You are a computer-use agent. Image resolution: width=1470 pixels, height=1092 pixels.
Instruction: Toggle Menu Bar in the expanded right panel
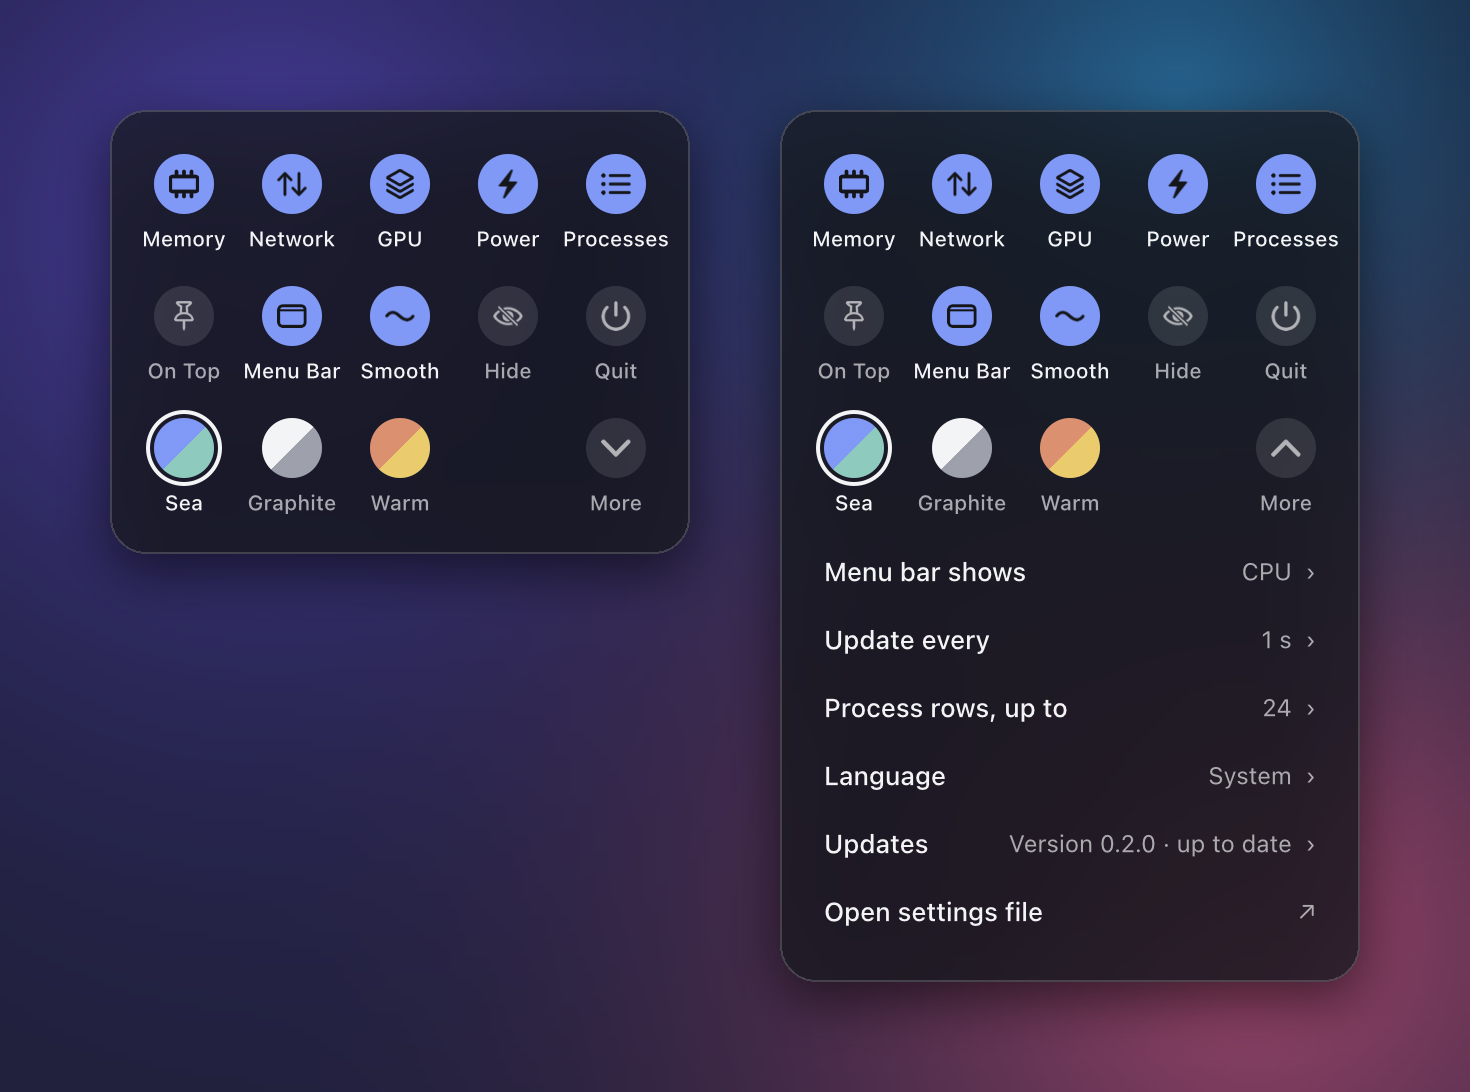[x=962, y=316]
